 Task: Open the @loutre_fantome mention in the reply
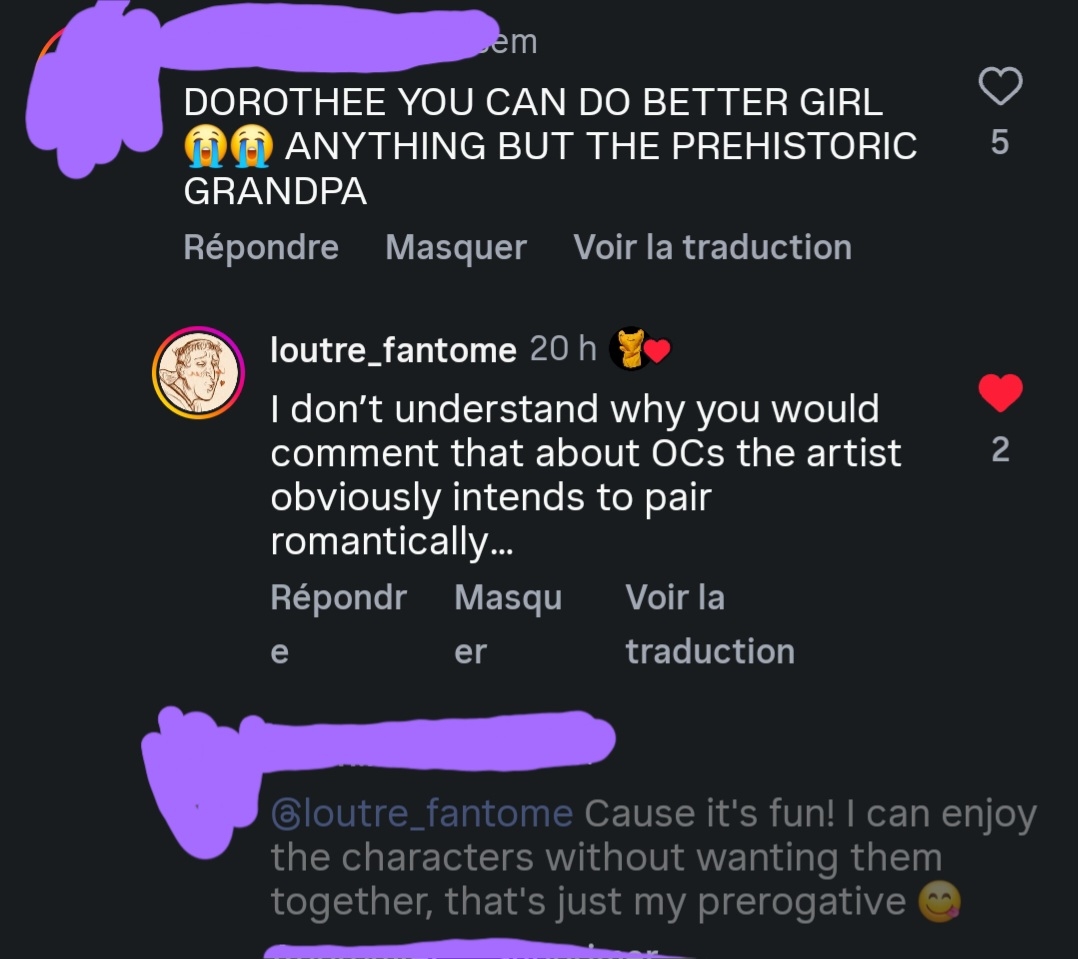point(422,814)
